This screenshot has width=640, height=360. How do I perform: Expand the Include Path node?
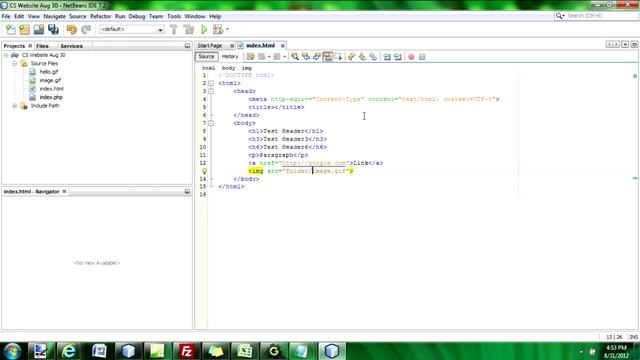15,106
